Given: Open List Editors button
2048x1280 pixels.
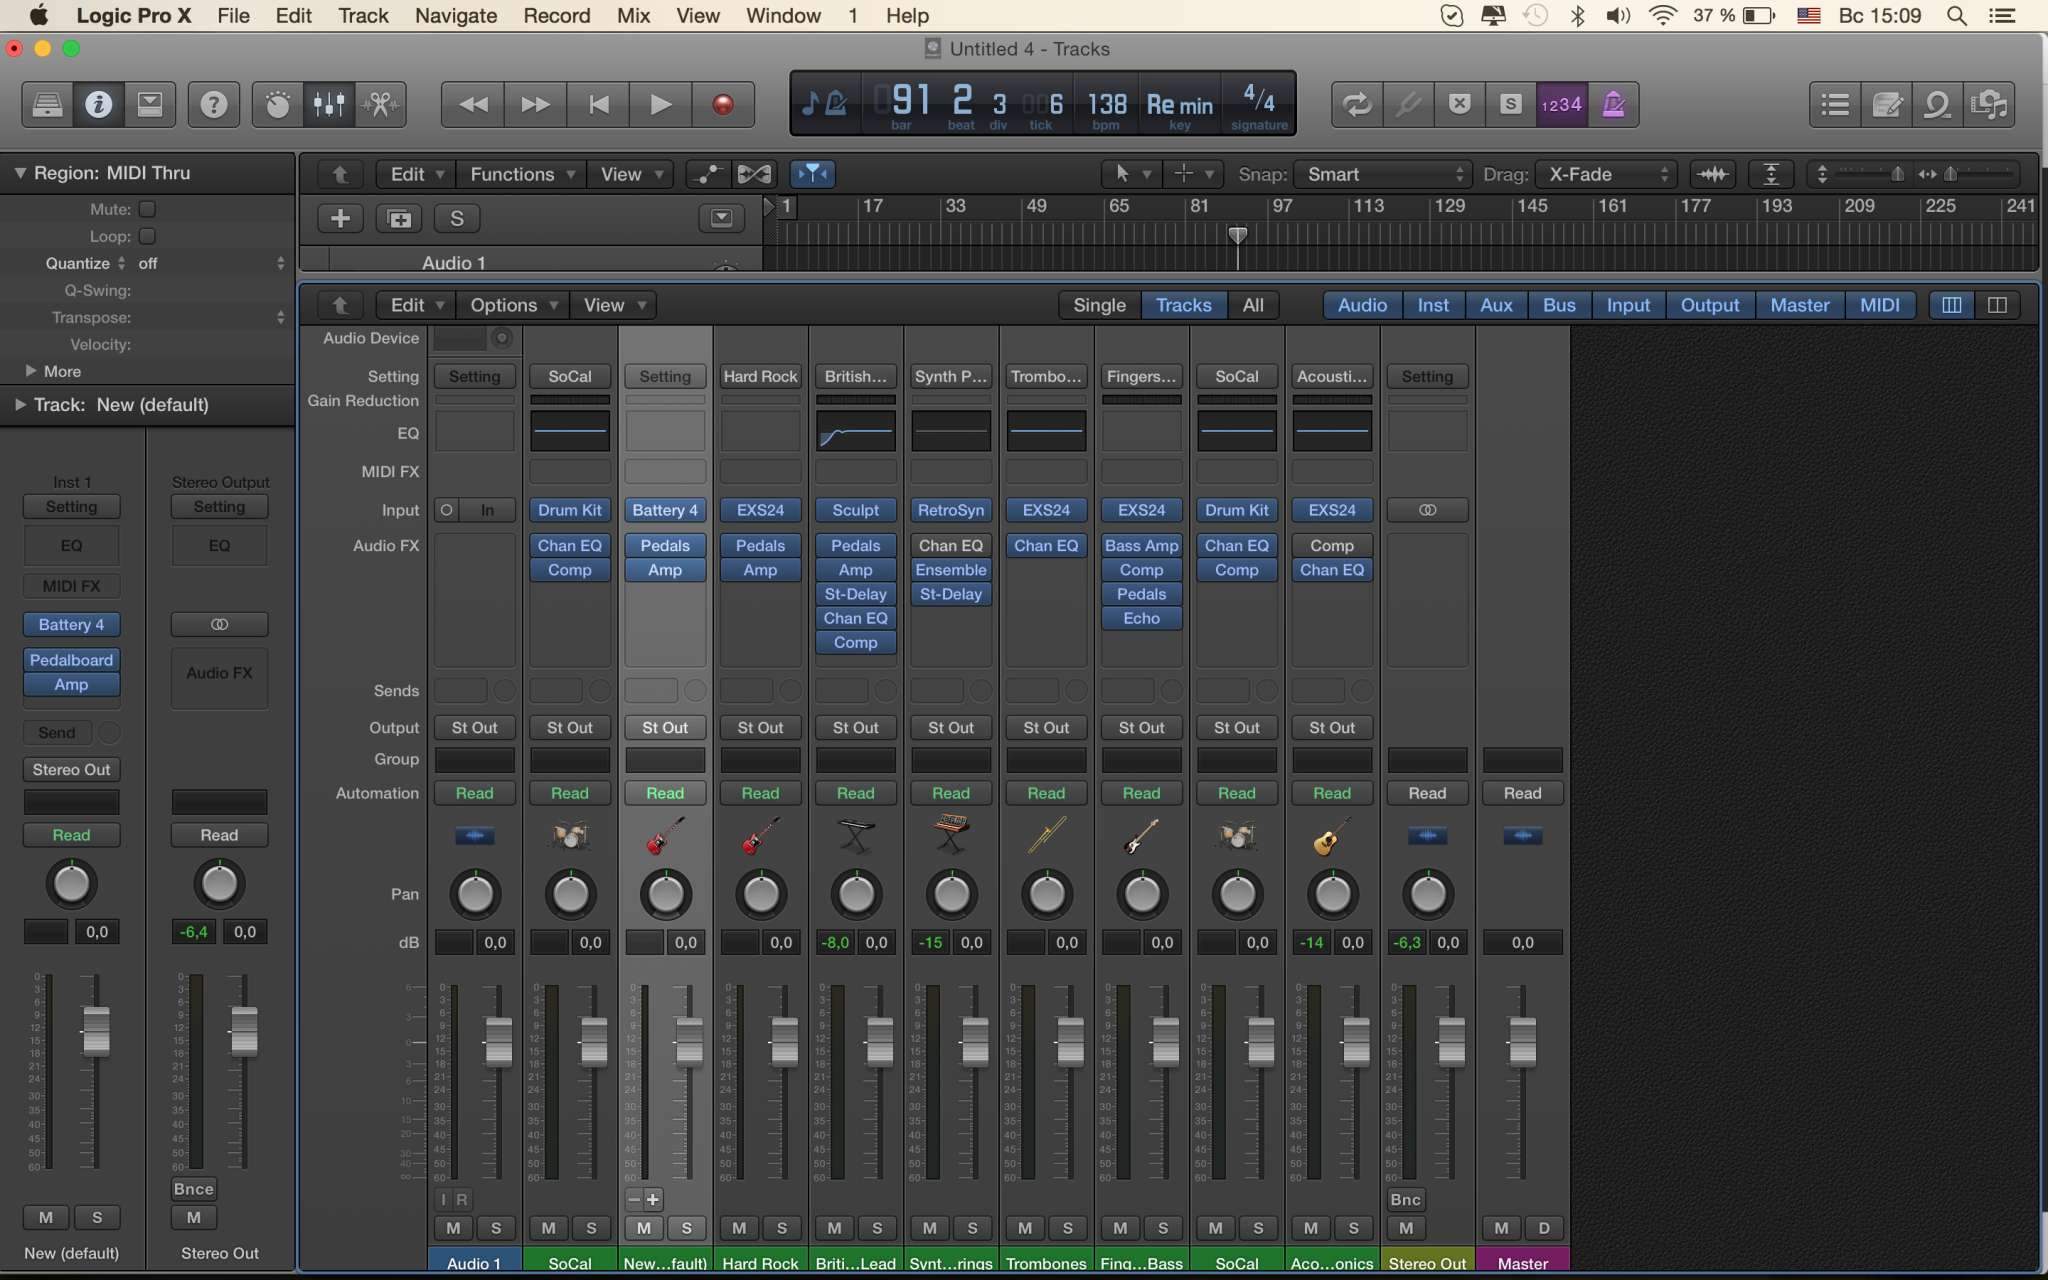Looking at the screenshot, I should coord(1834,104).
